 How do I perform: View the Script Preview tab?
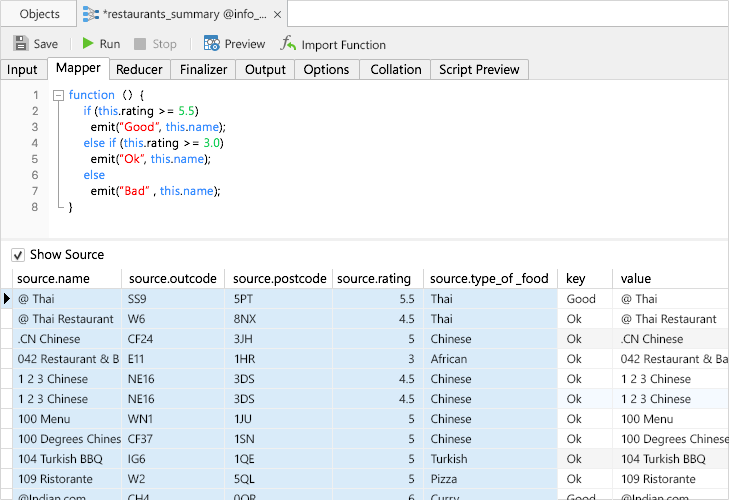pos(479,69)
